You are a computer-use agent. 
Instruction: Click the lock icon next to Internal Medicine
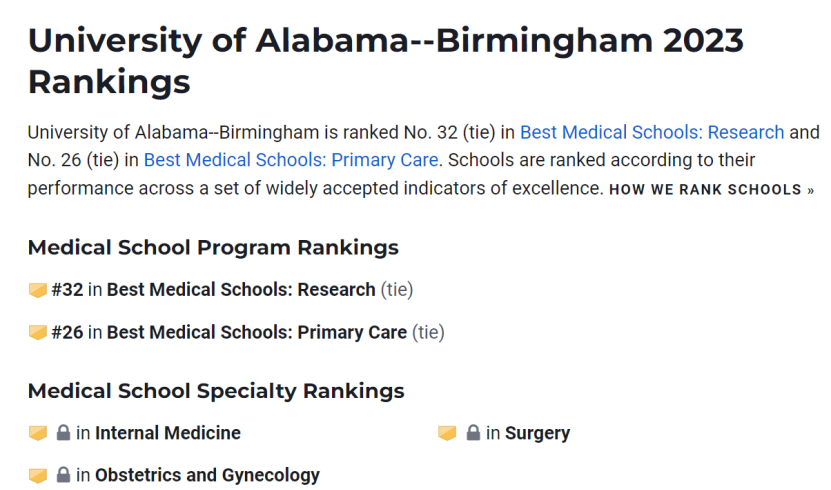point(63,433)
